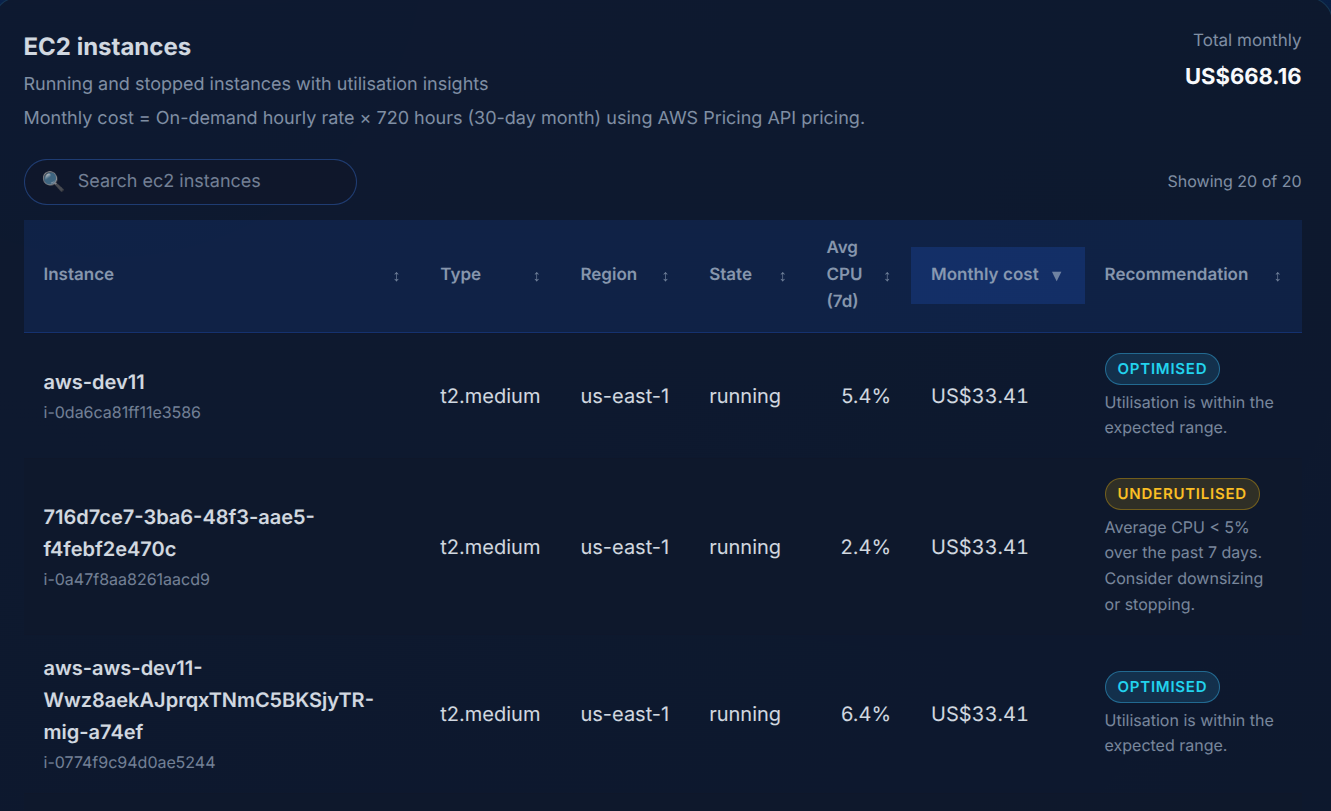Open the aws-aws-dev11 mig-a74ef instance
Viewport: 1331px width, 811px height.
coord(208,700)
